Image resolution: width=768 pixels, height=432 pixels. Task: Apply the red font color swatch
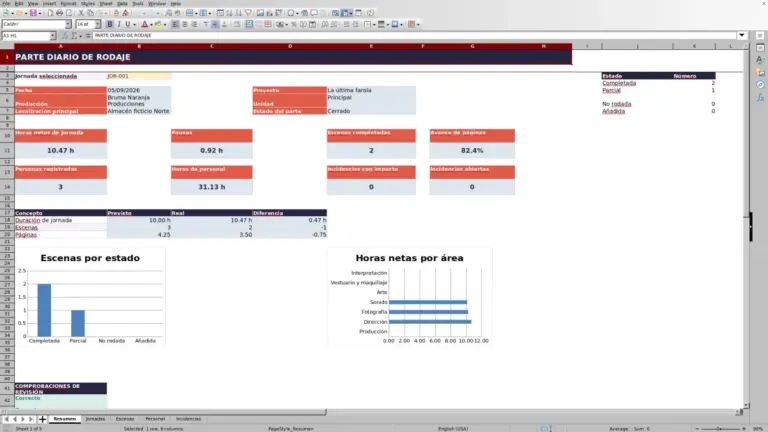(144, 24)
